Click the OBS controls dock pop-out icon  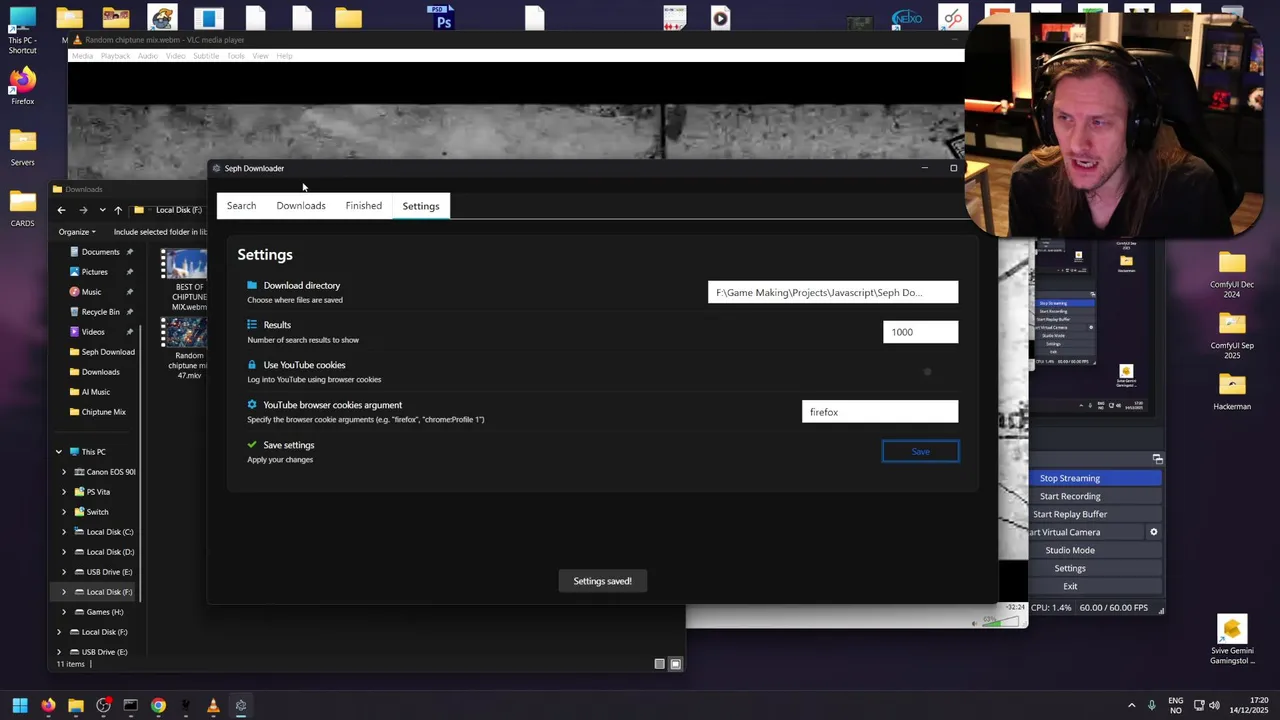click(1157, 459)
